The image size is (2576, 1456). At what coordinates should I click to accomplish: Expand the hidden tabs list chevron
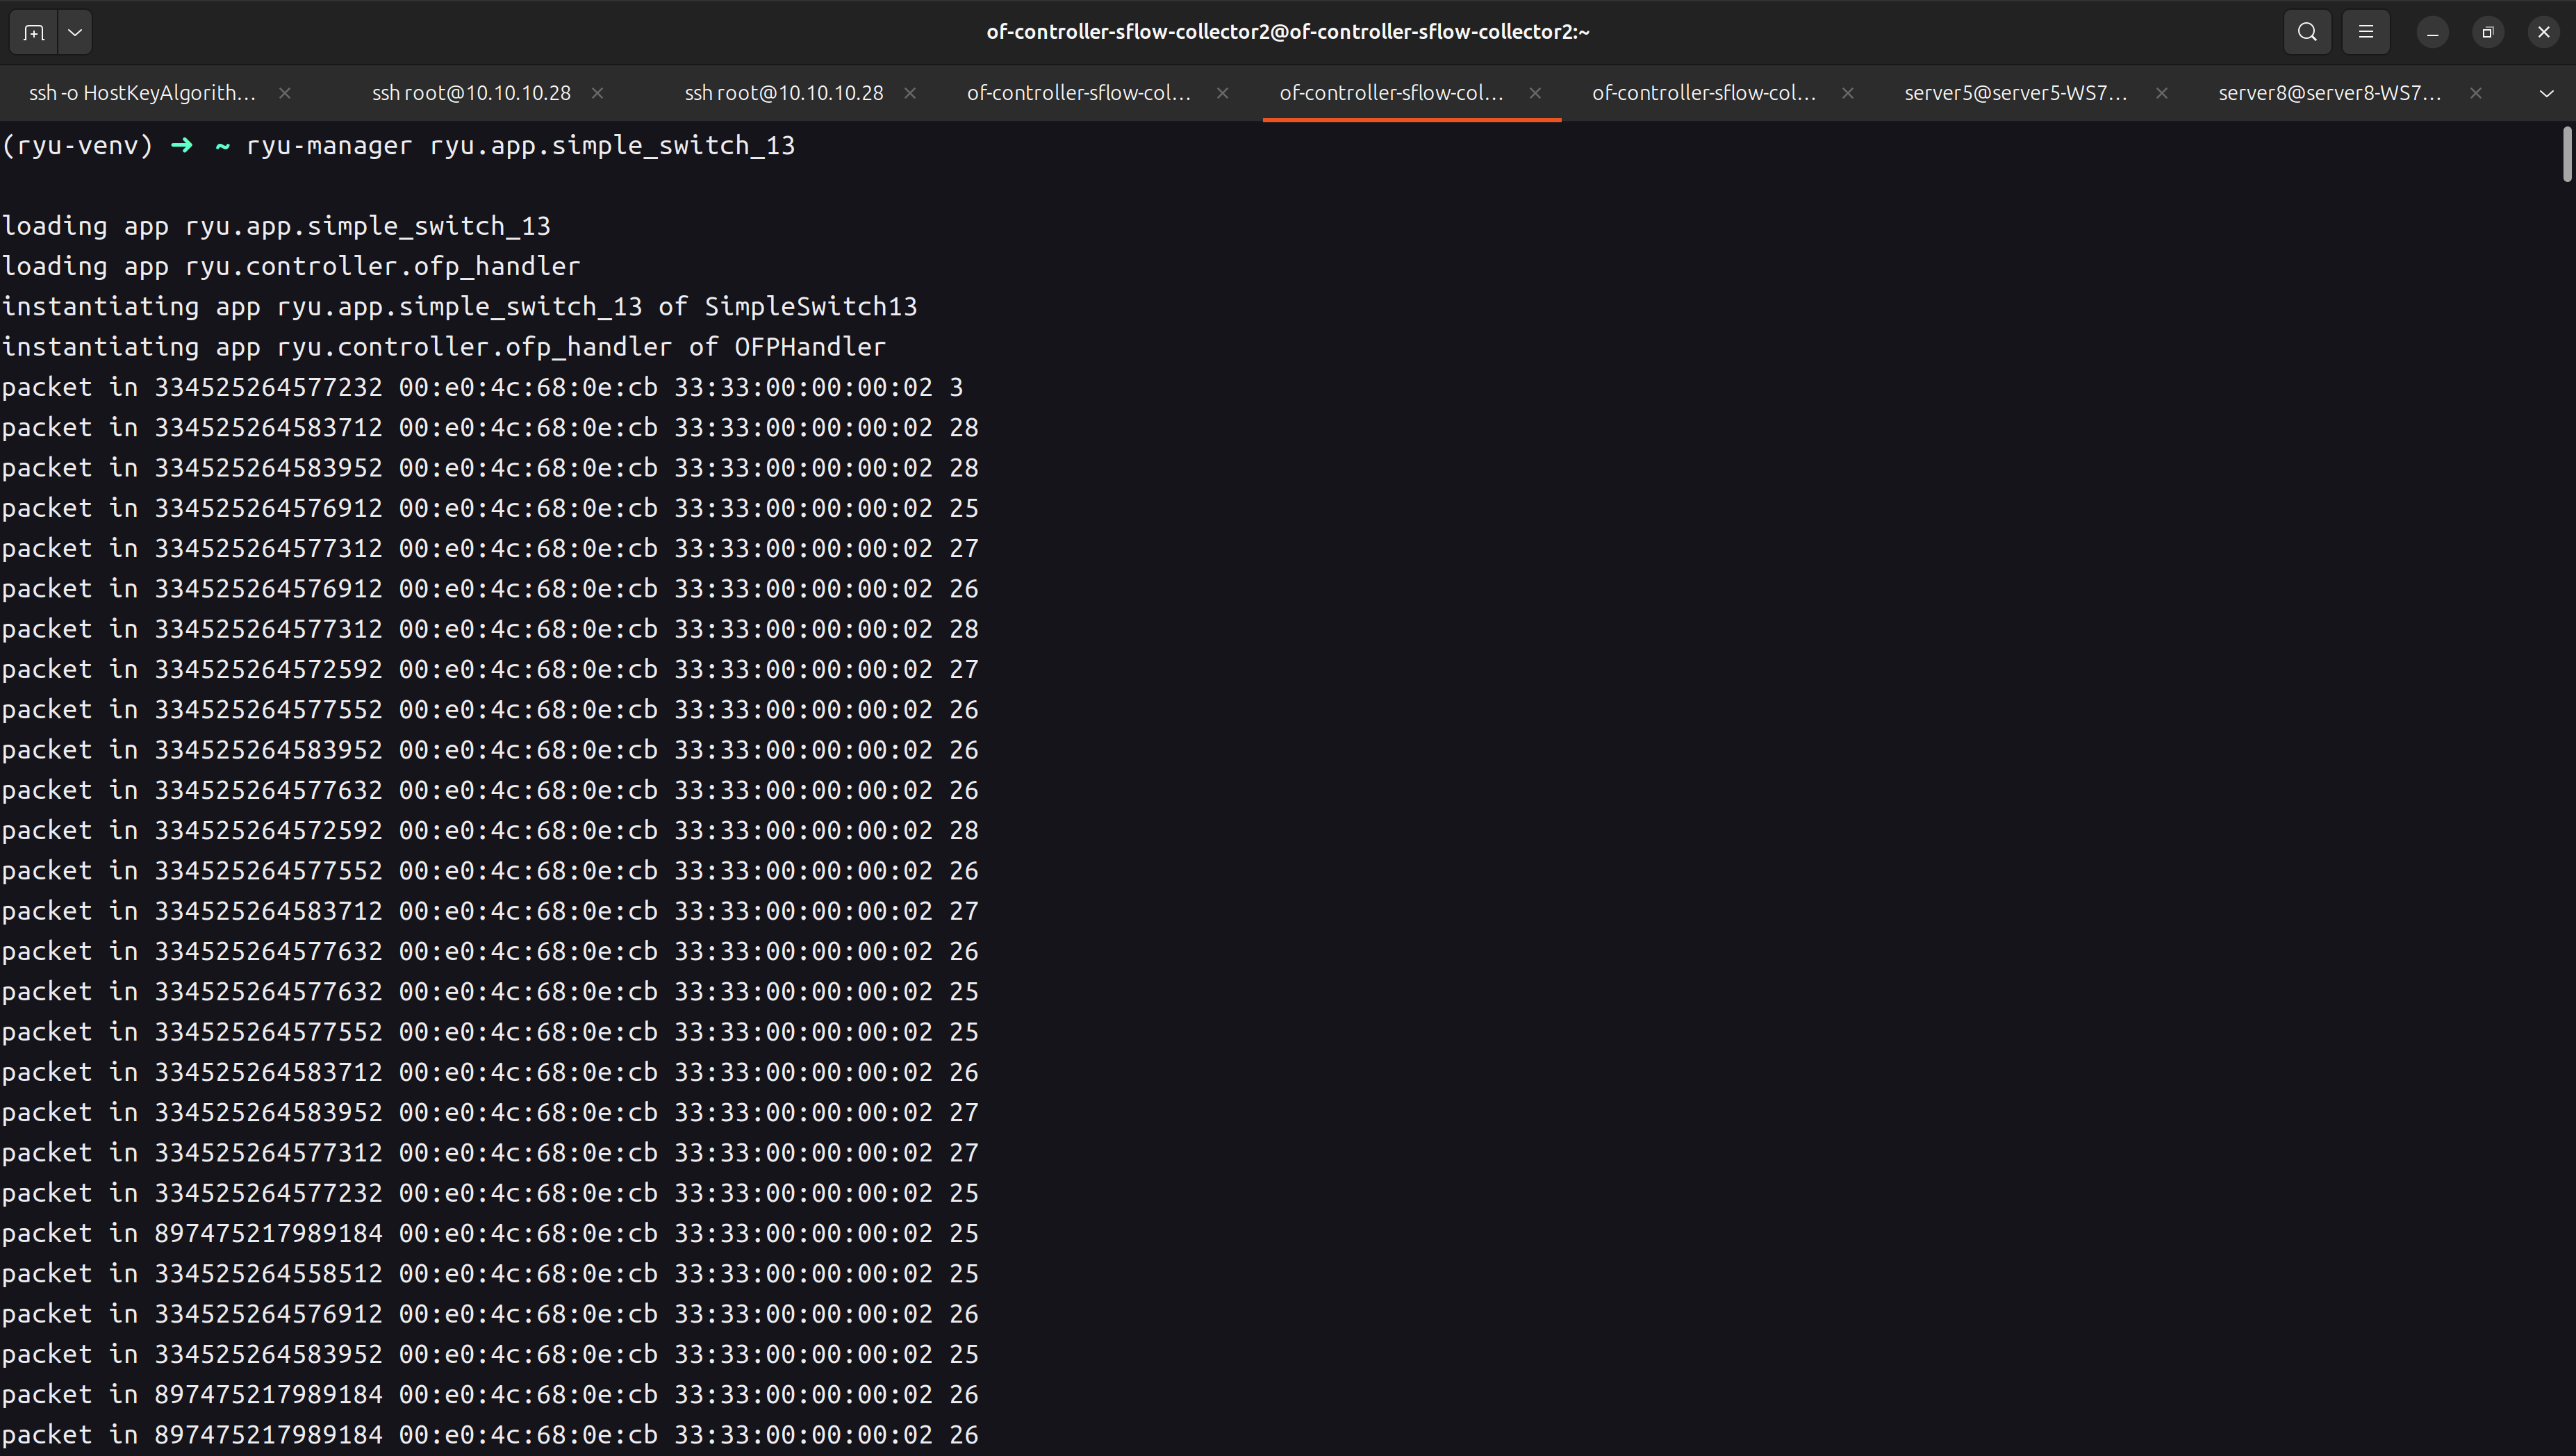(2546, 93)
